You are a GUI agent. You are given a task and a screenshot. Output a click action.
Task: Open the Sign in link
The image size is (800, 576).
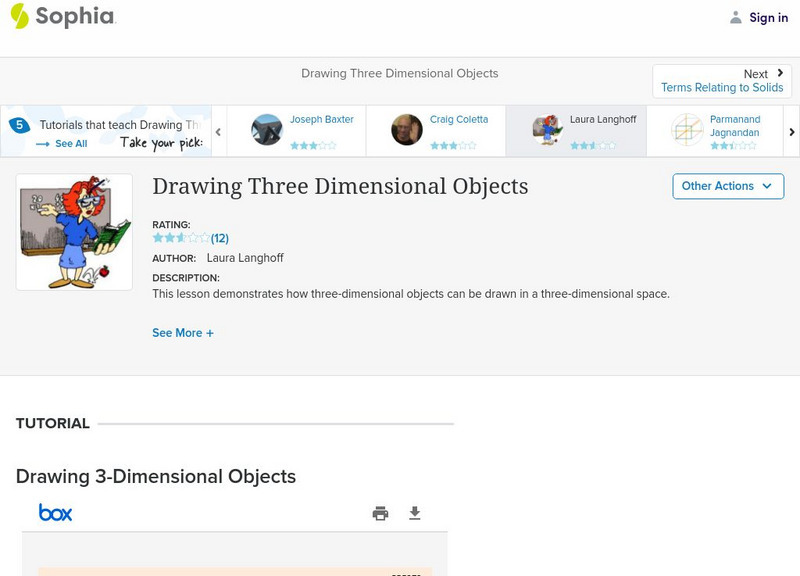pyautogui.click(x=768, y=17)
